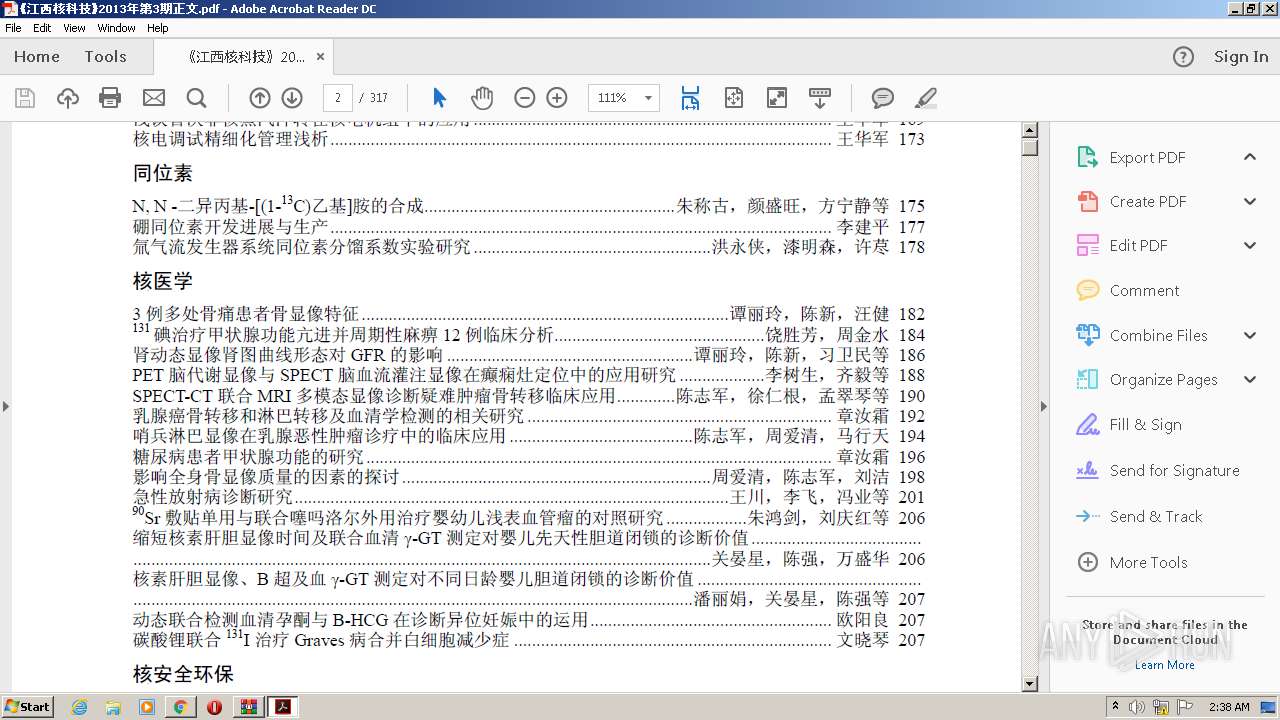Open Opera browser from taskbar

coord(214,707)
